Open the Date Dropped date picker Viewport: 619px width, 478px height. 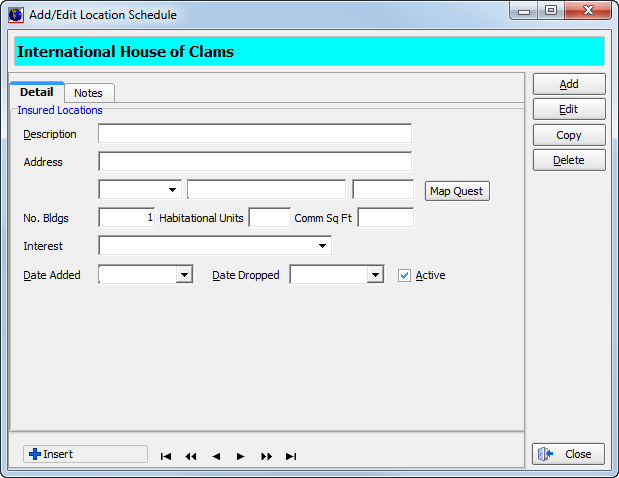(x=375, y=275)
